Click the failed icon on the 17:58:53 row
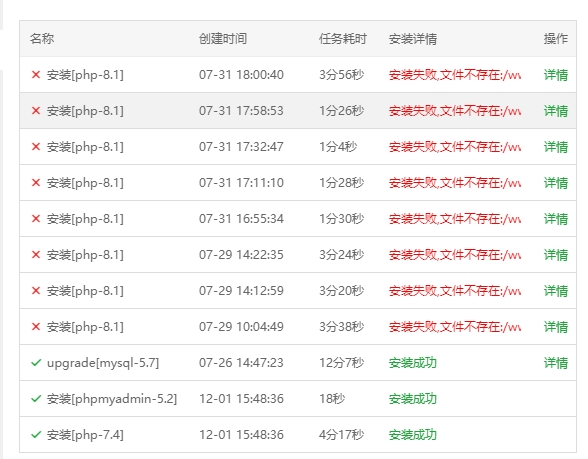Screen dimensions: 588x459 pos(36,111)
